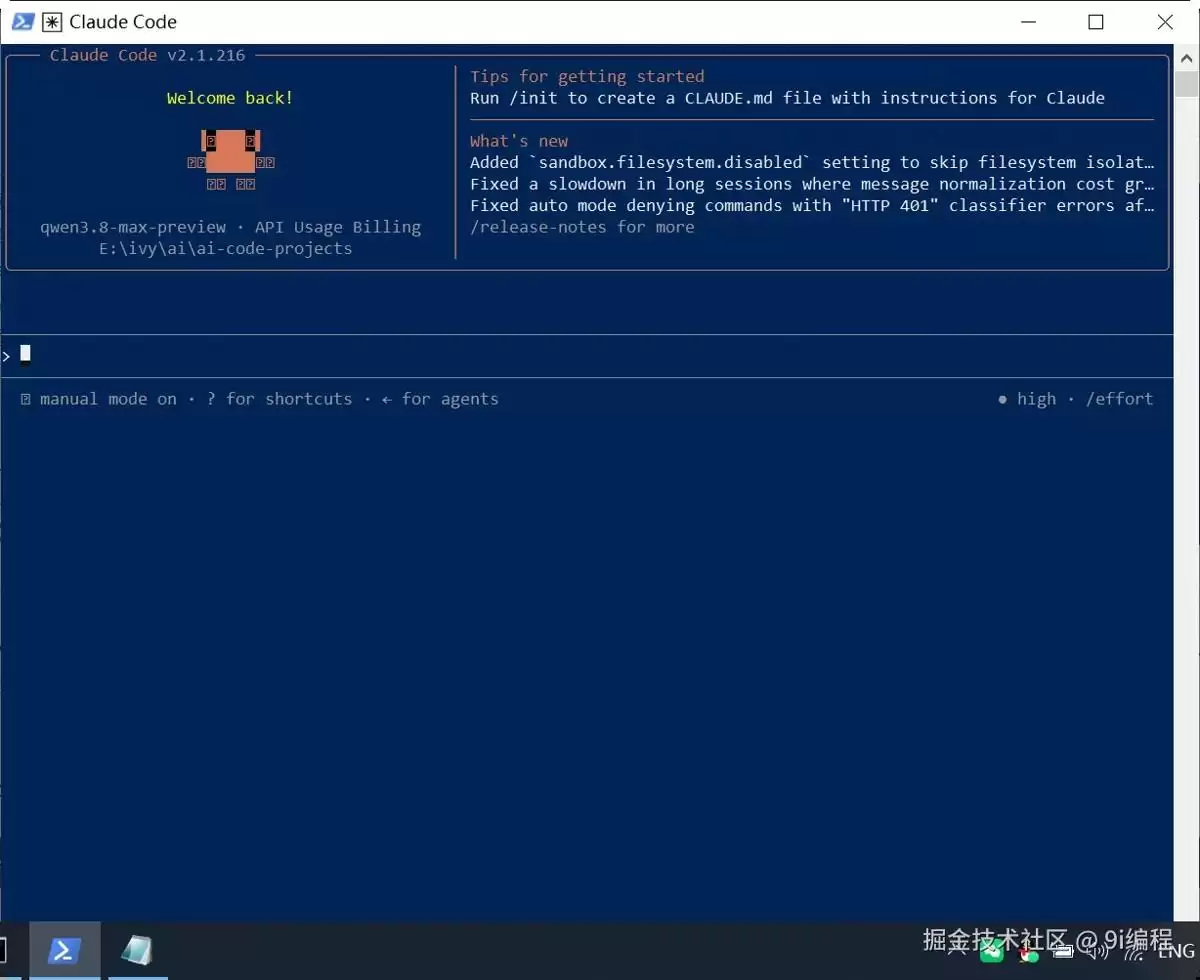Image resolution: width=1200 pixels, height=980 pixels.
Task: Click the /effort command hint
Action: 1119,399
